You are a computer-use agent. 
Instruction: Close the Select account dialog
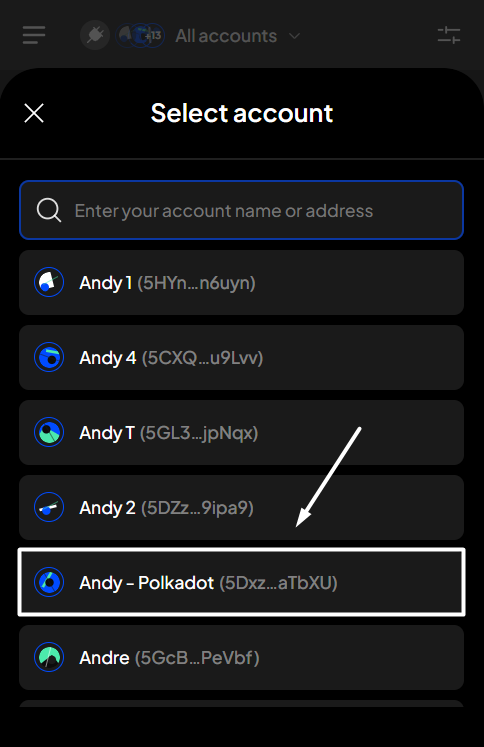[34, 113]
